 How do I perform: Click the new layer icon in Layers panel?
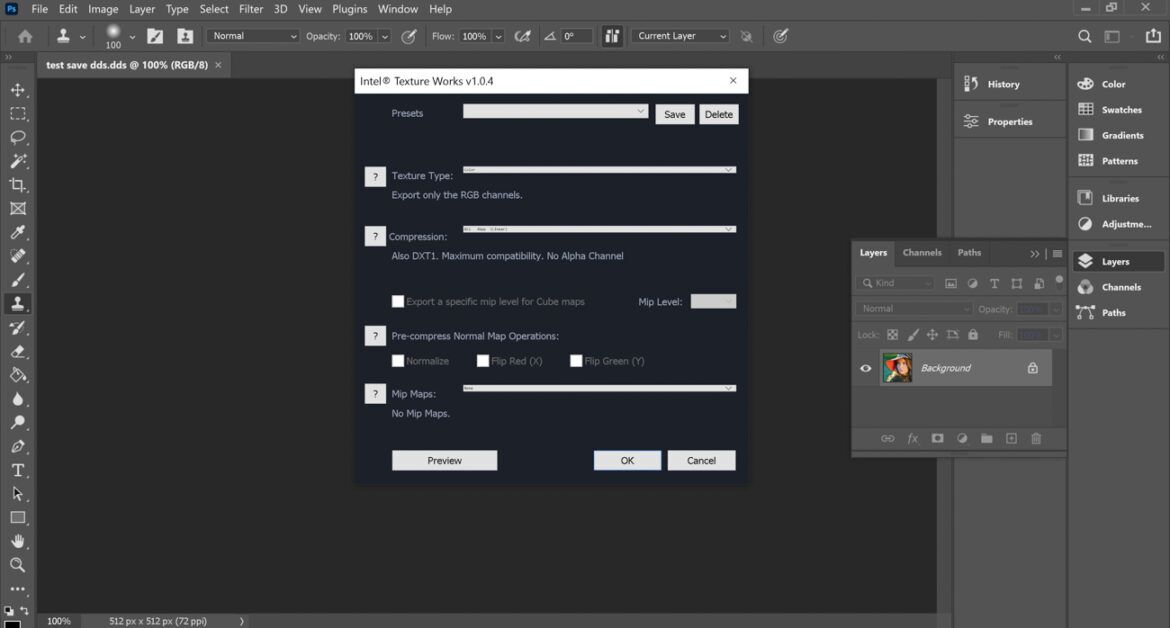[x=1011, y=438]
